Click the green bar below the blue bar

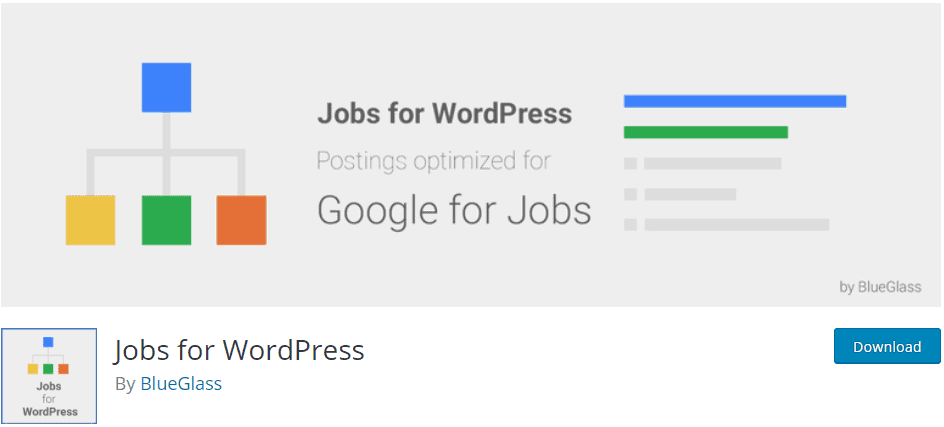[706, 132]
